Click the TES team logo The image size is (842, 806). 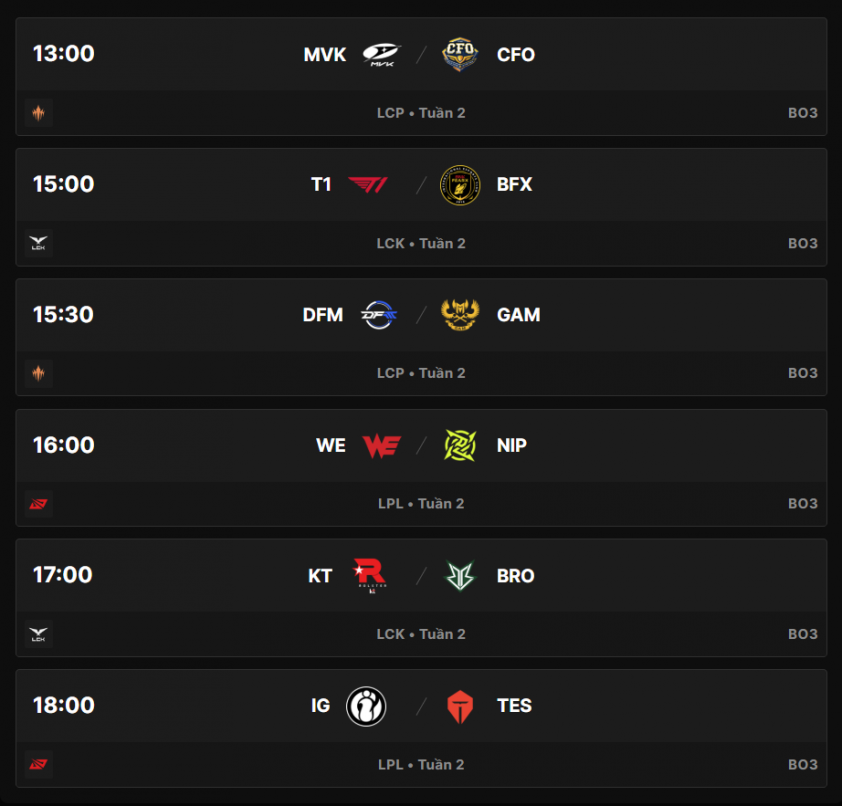(461, 706)
